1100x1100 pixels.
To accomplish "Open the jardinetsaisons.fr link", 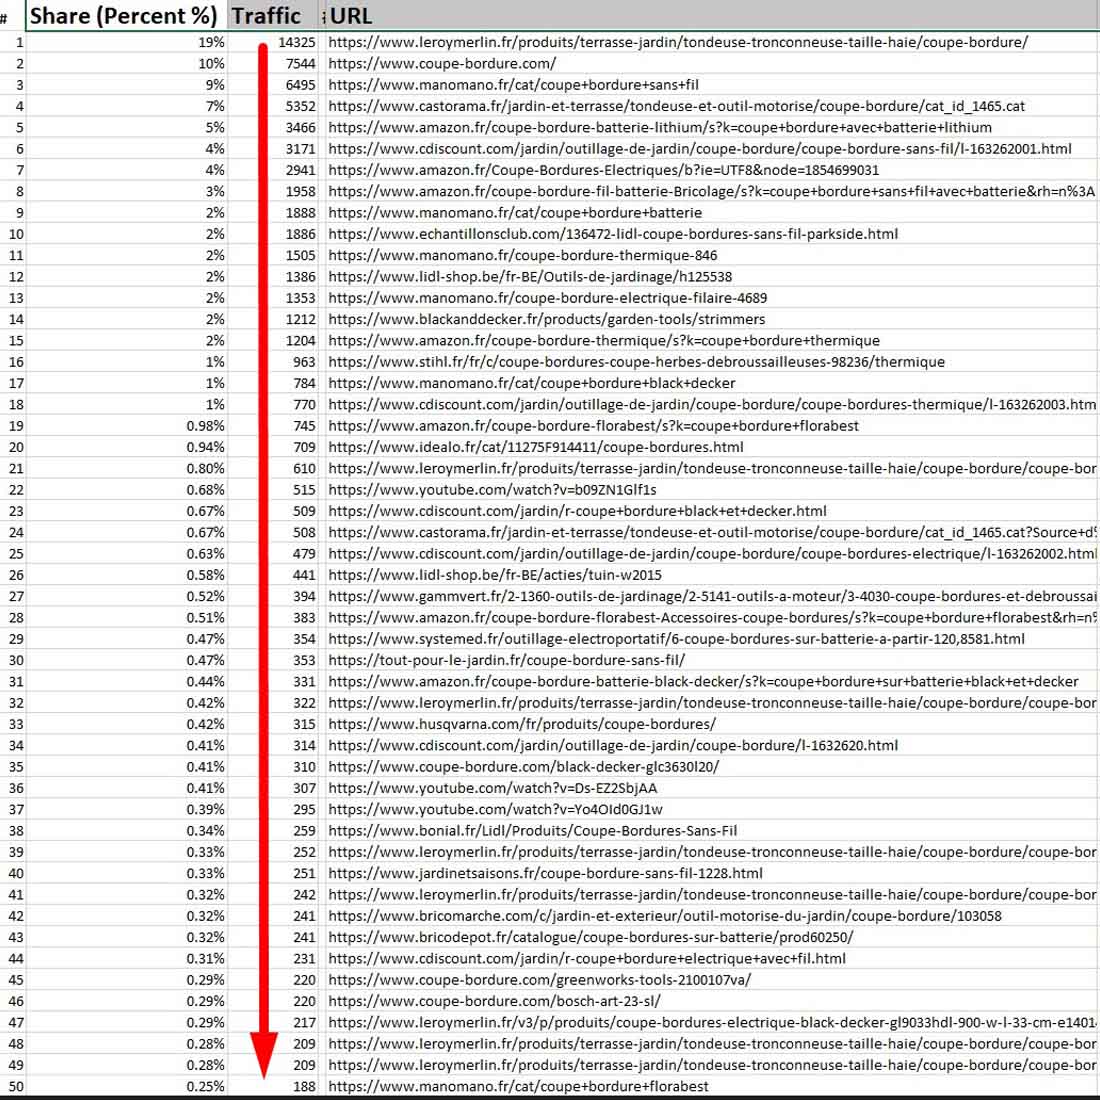I will [x=545, y=873].
